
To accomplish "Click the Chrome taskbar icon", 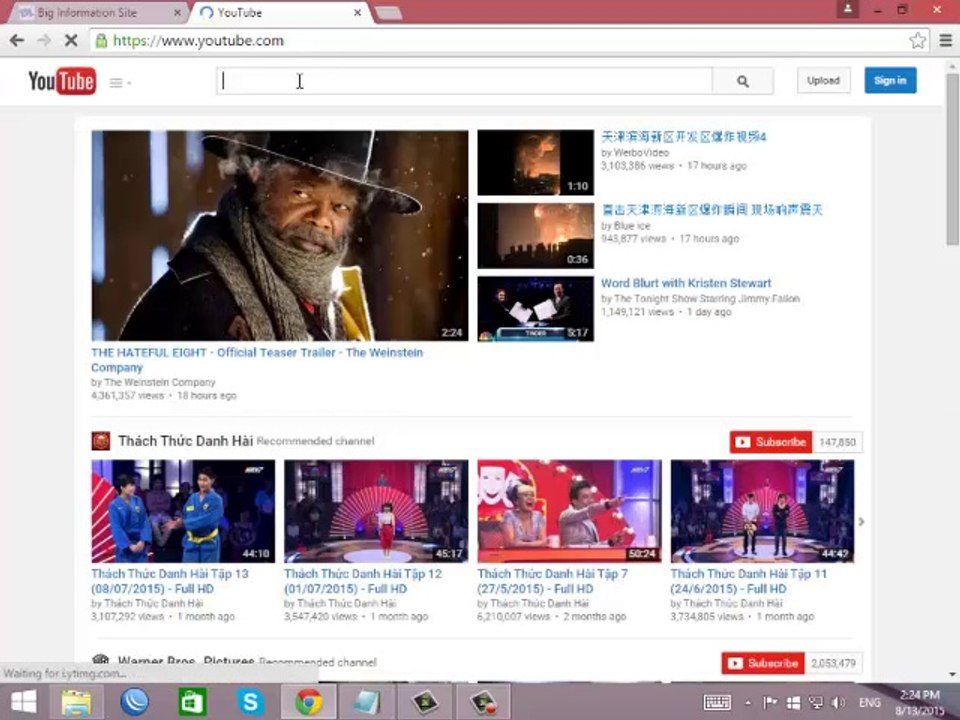I will pyautogui.click(x=309, y=702).
